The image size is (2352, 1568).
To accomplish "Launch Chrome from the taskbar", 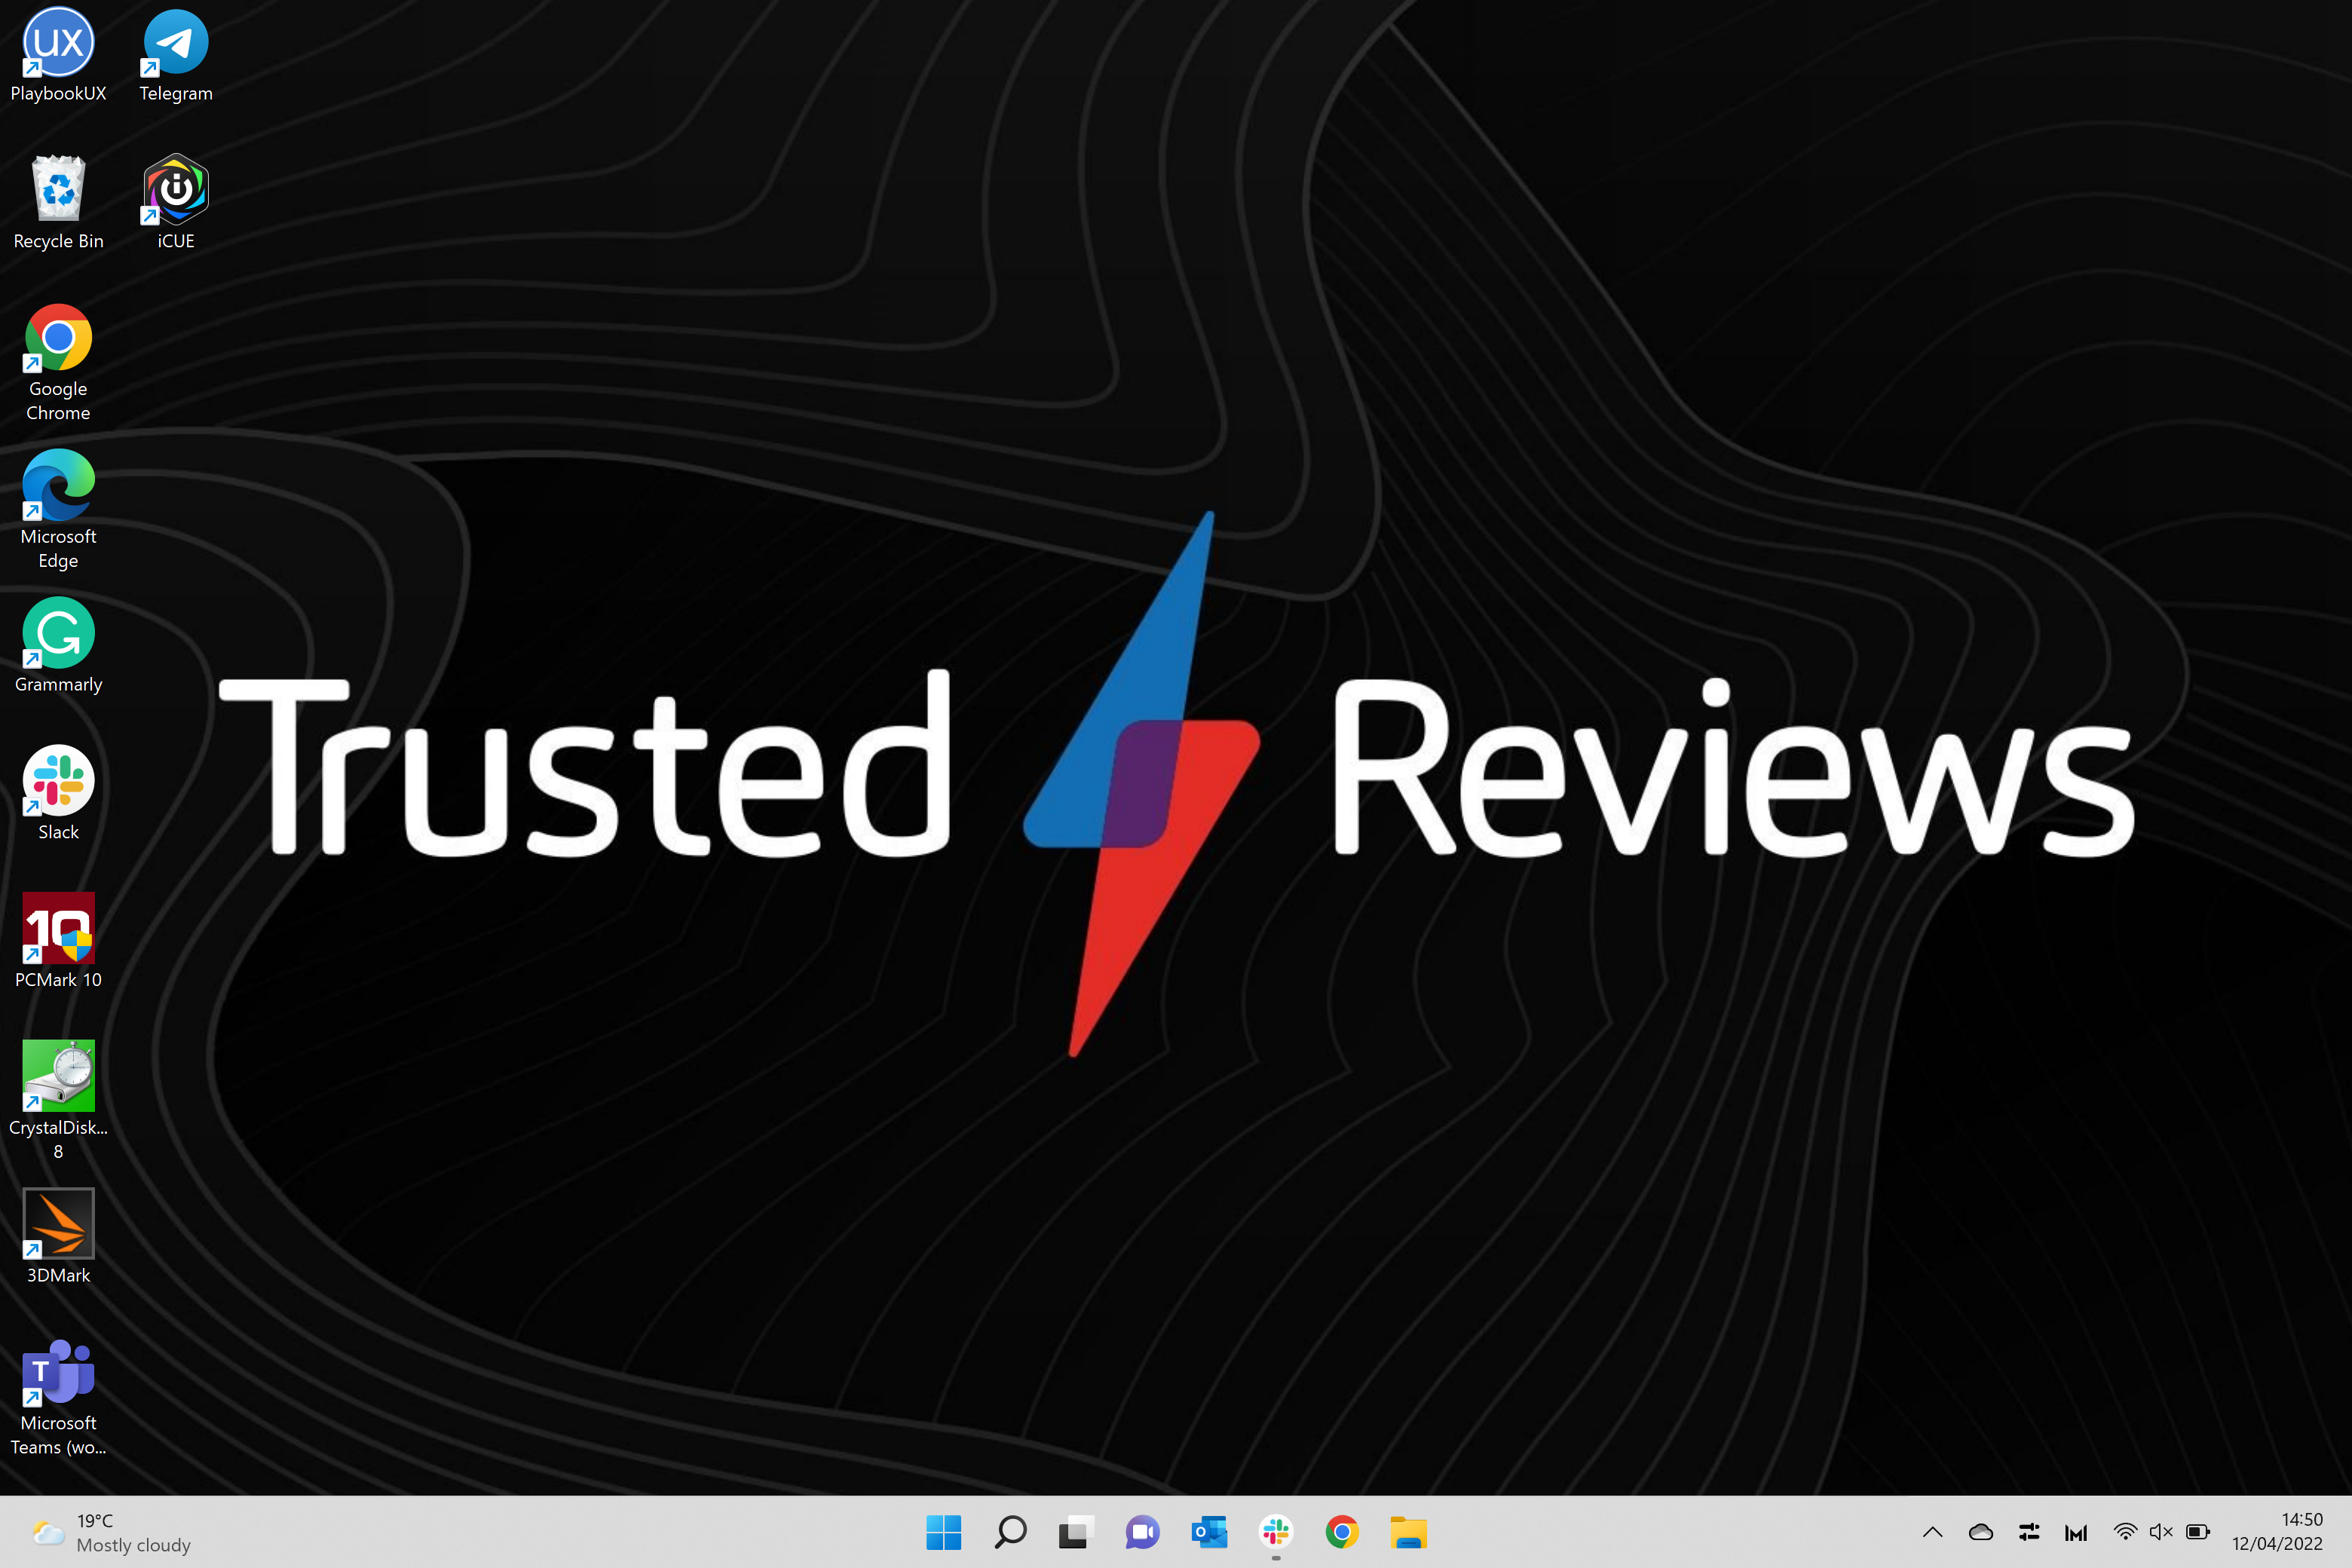I will click(x=1342, y=1532).
